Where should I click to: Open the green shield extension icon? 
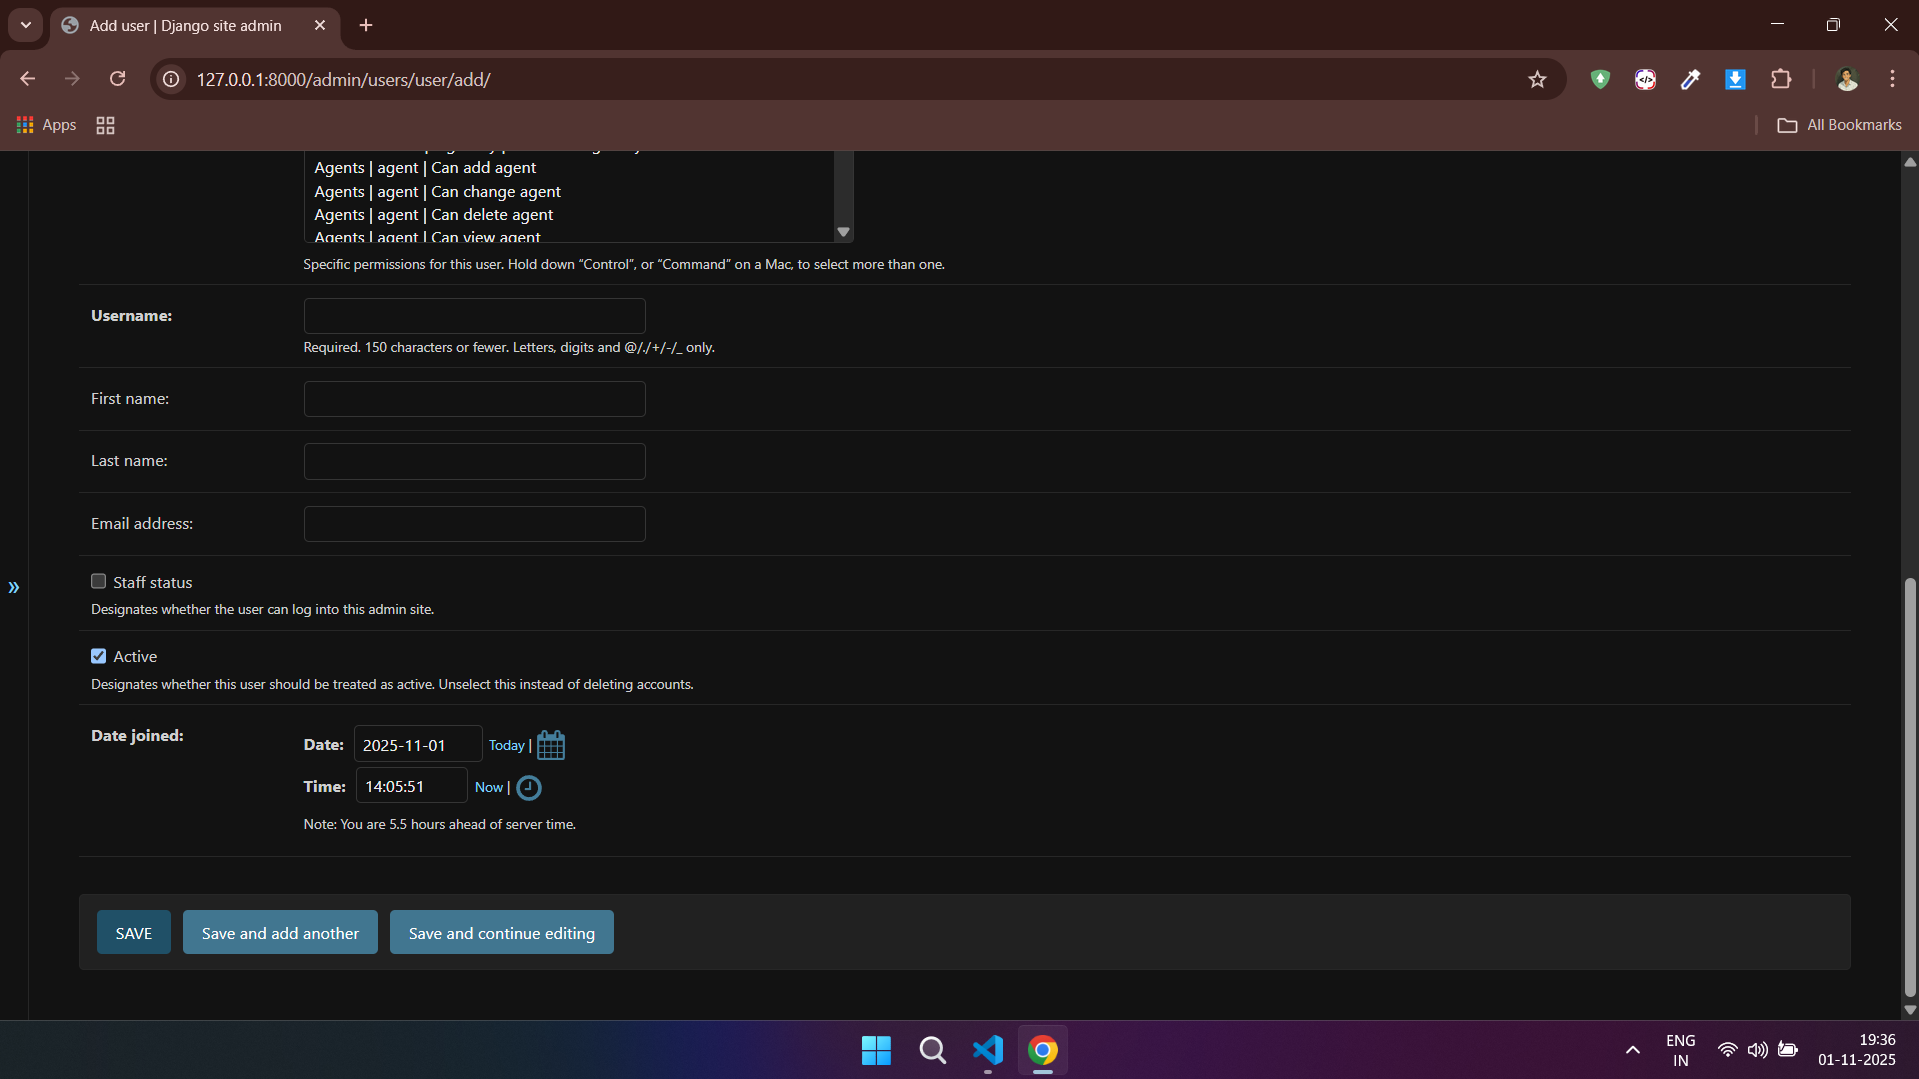1600,80
